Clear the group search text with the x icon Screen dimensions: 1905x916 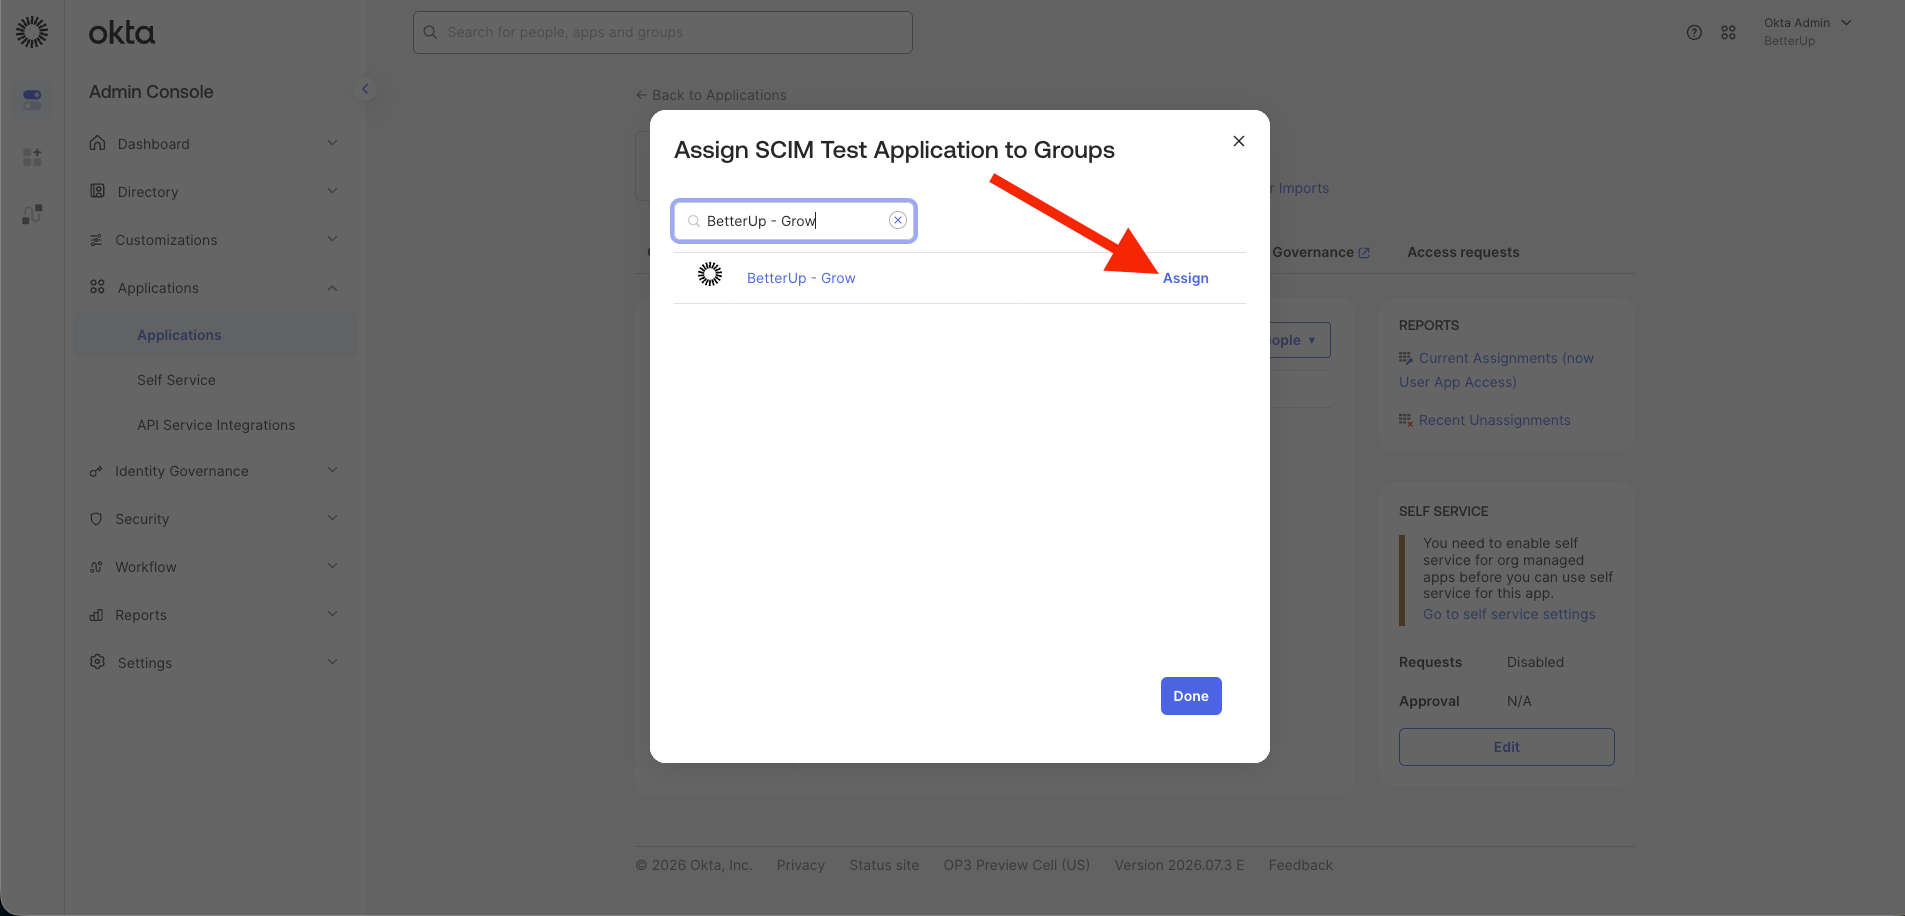(x=898, y=220)
